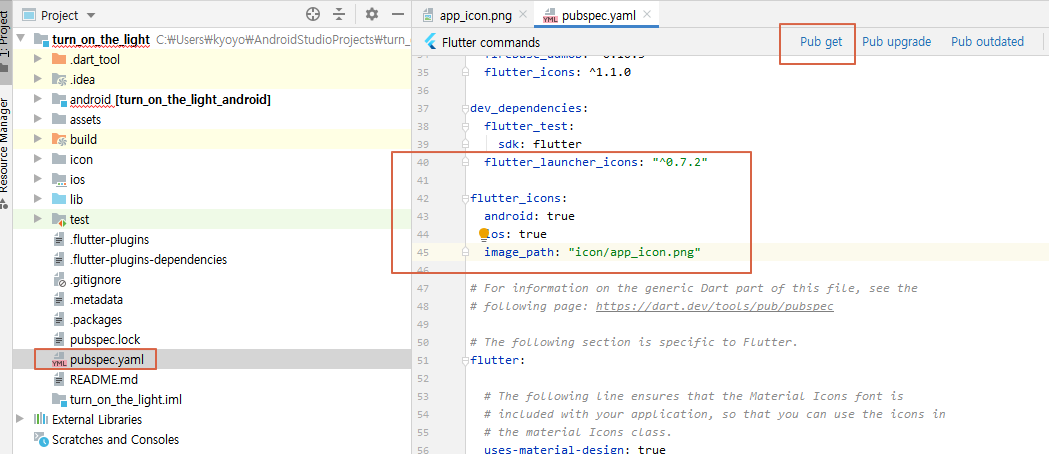The width and height of the screenshot is (1049, 454).
Task: Expand the assets folder
Action: (38, 120)
